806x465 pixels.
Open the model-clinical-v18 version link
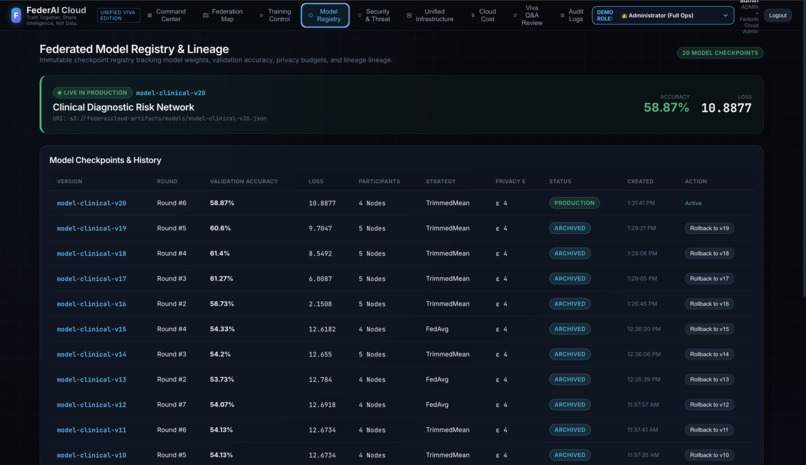[x=91, y=254]
